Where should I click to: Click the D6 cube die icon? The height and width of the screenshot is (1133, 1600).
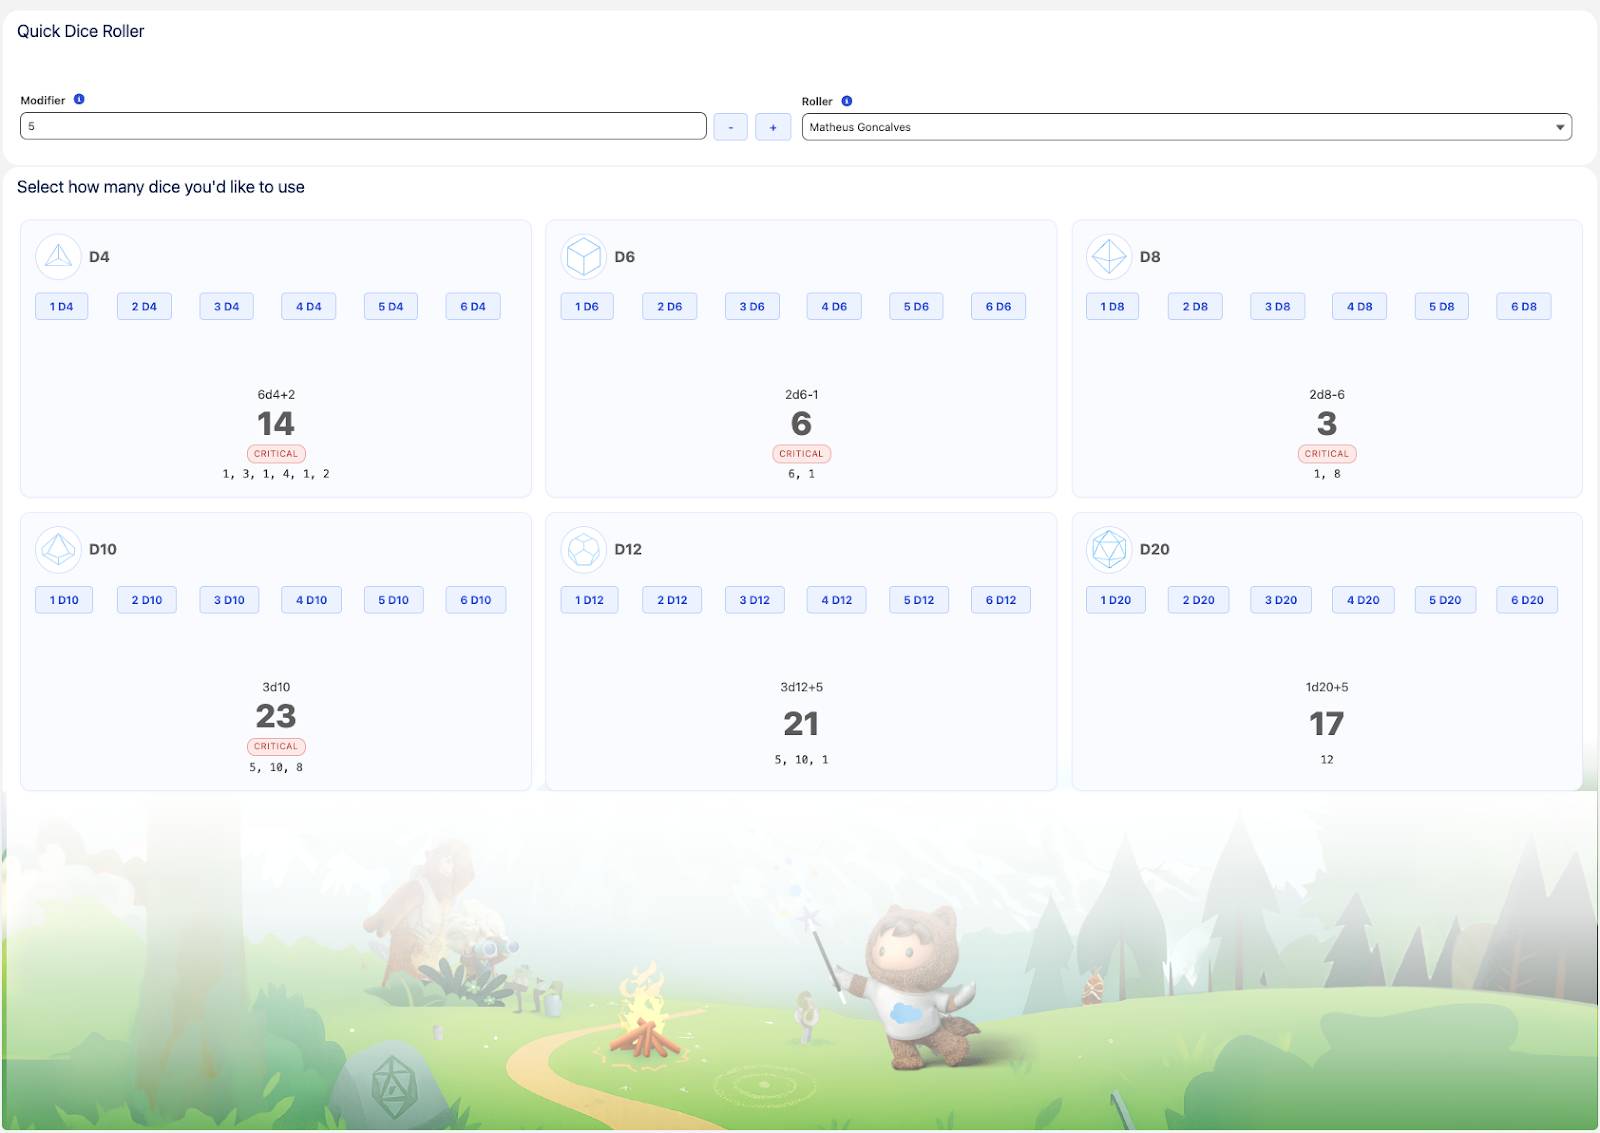pos(585,256)
